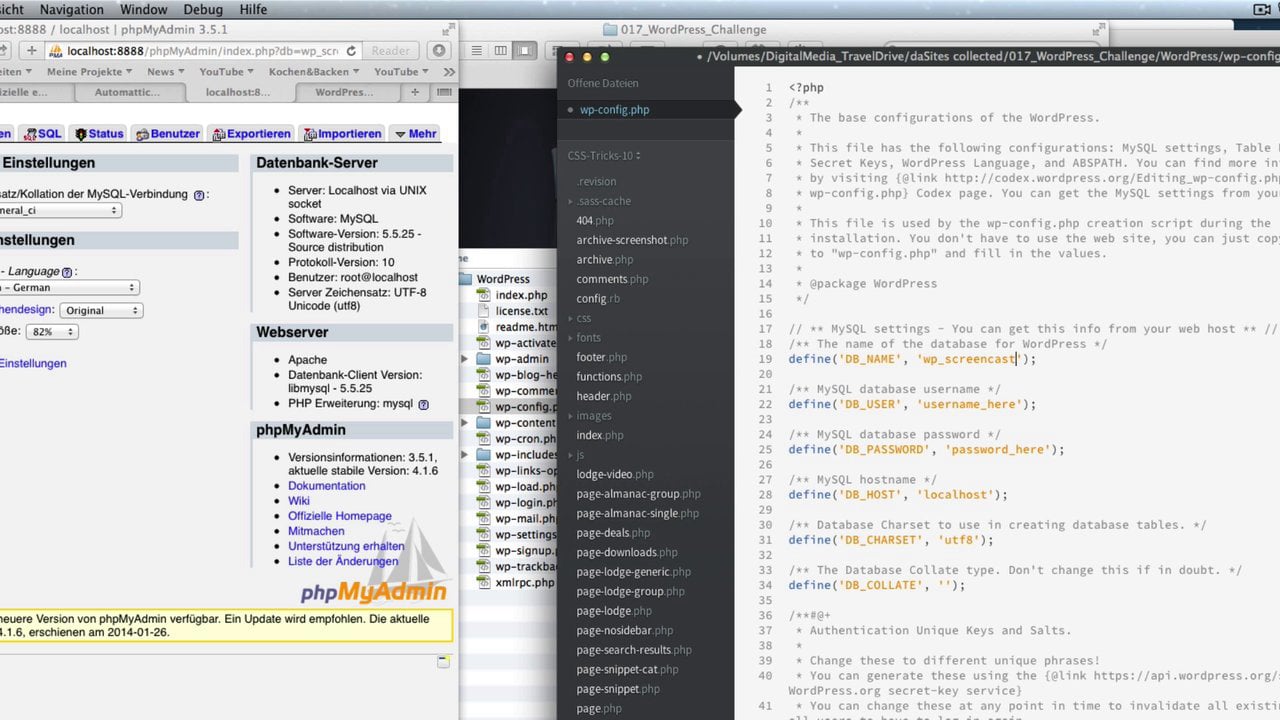This screenshot has width=1280, height=720.
Task: Open the Status tab in phpMyAdmin
Action: coord(98,133)
